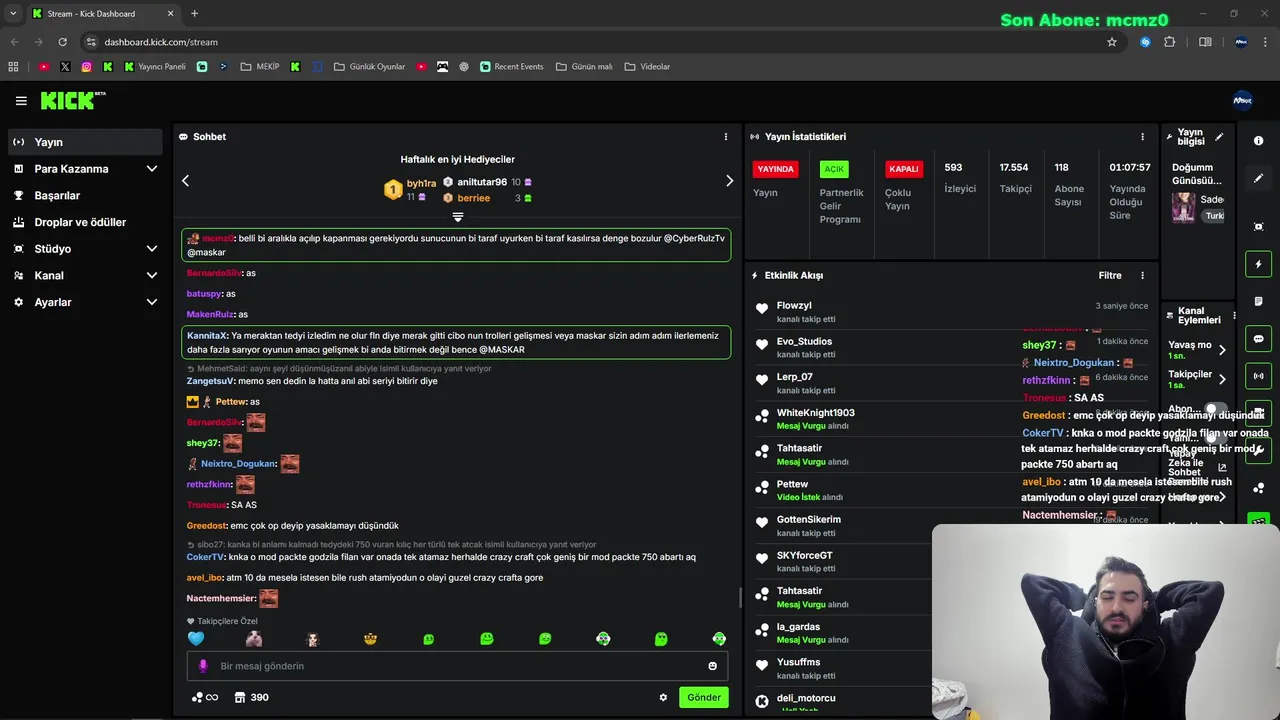
Task: Open the emoji picker in message box
Action: point(712,666)
